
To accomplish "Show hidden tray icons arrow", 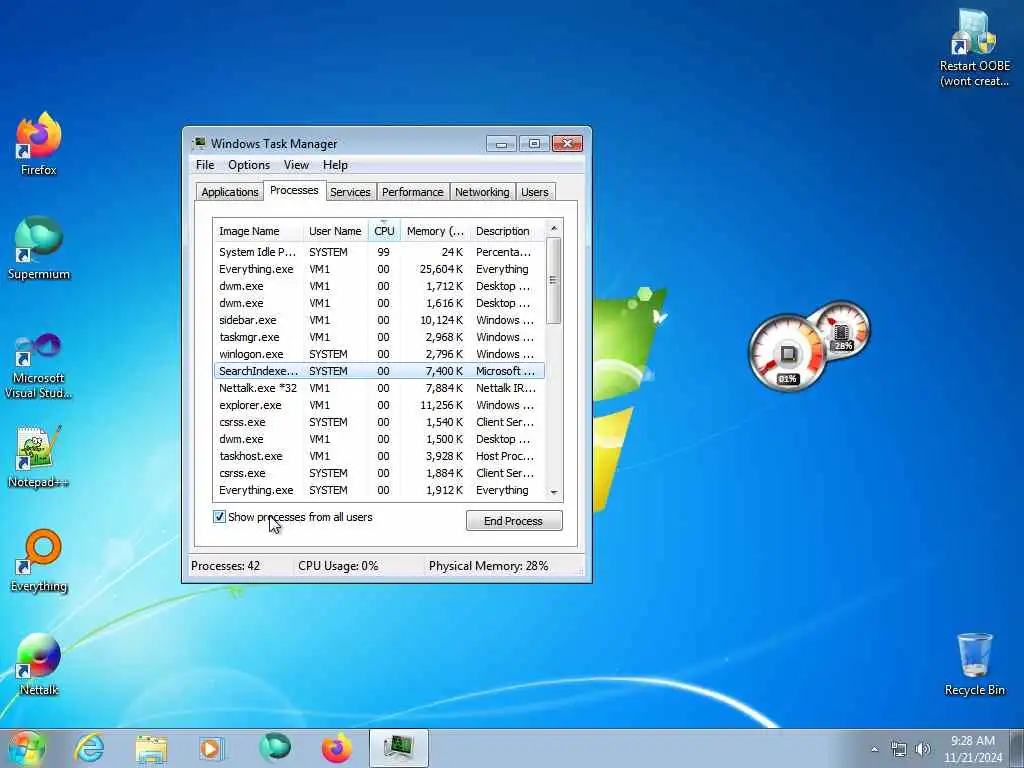I will coord(874,750).
